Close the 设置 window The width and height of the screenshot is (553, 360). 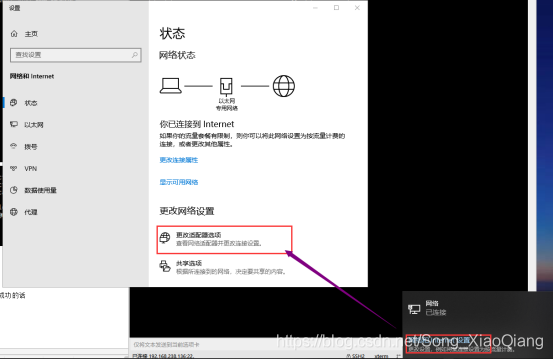(357, 8)
